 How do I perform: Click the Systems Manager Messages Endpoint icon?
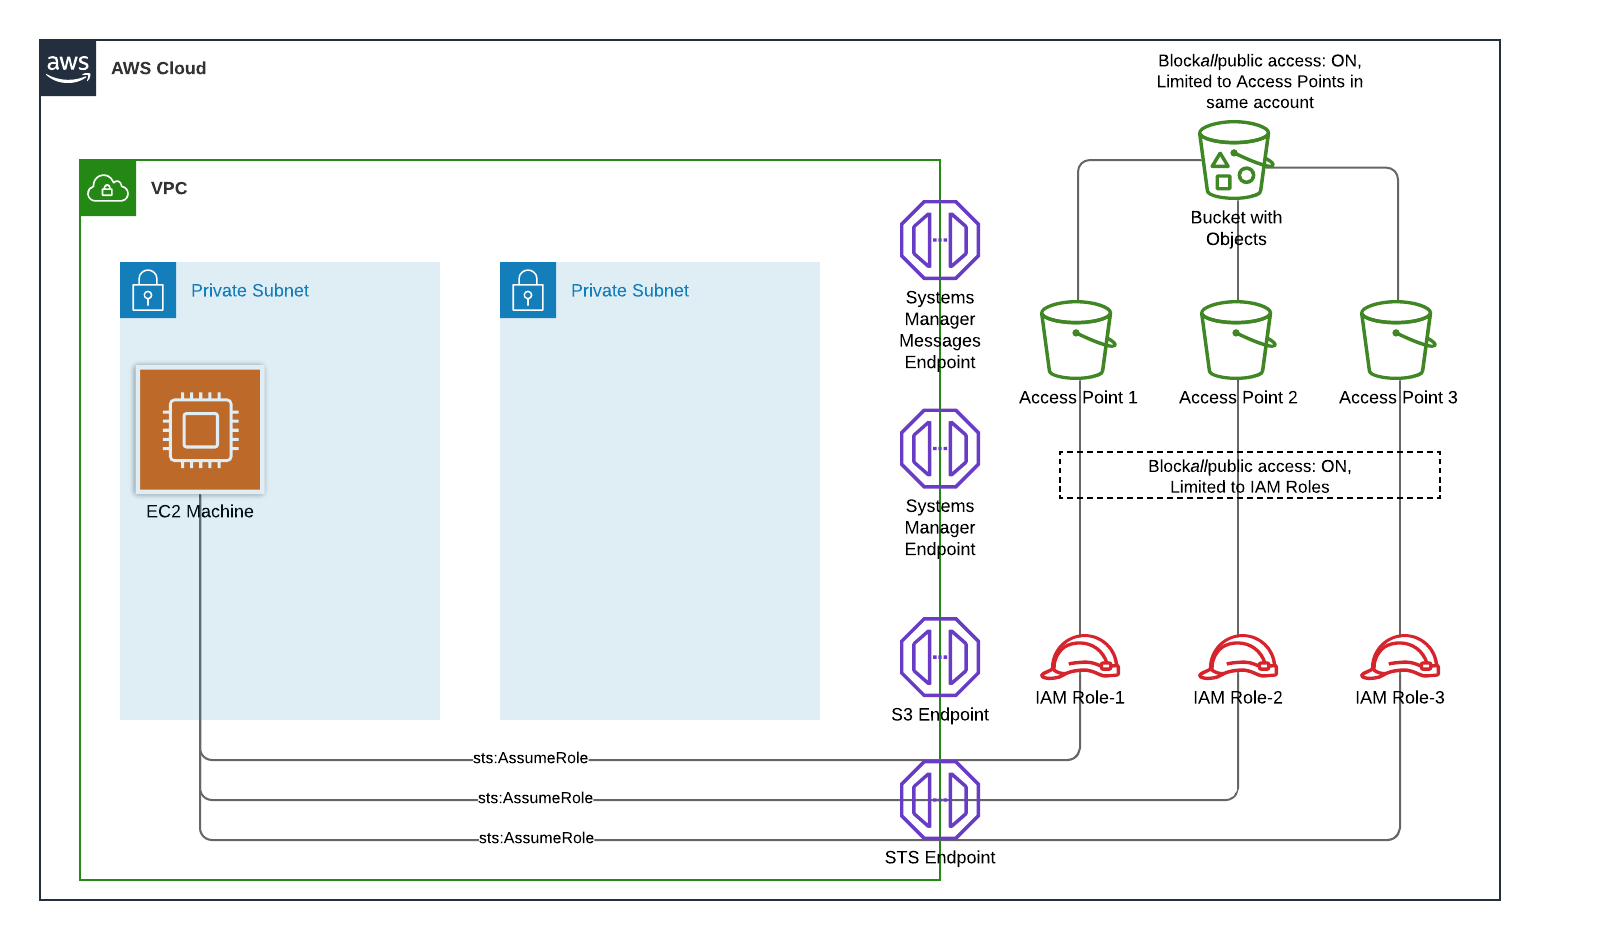tap(939, 239)
